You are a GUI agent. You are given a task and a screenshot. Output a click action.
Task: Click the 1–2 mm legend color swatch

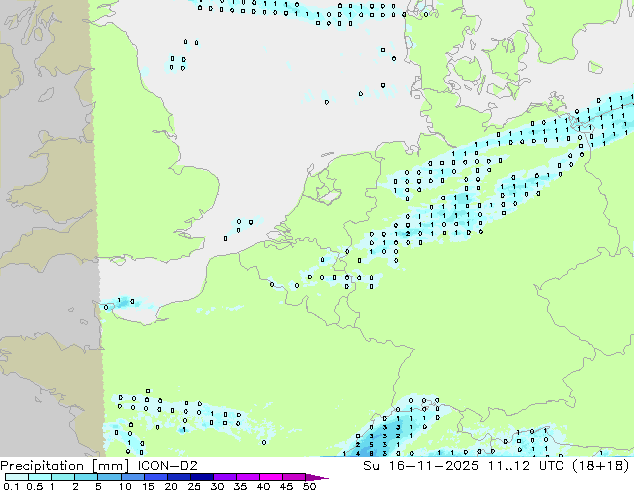coord(63,477)
